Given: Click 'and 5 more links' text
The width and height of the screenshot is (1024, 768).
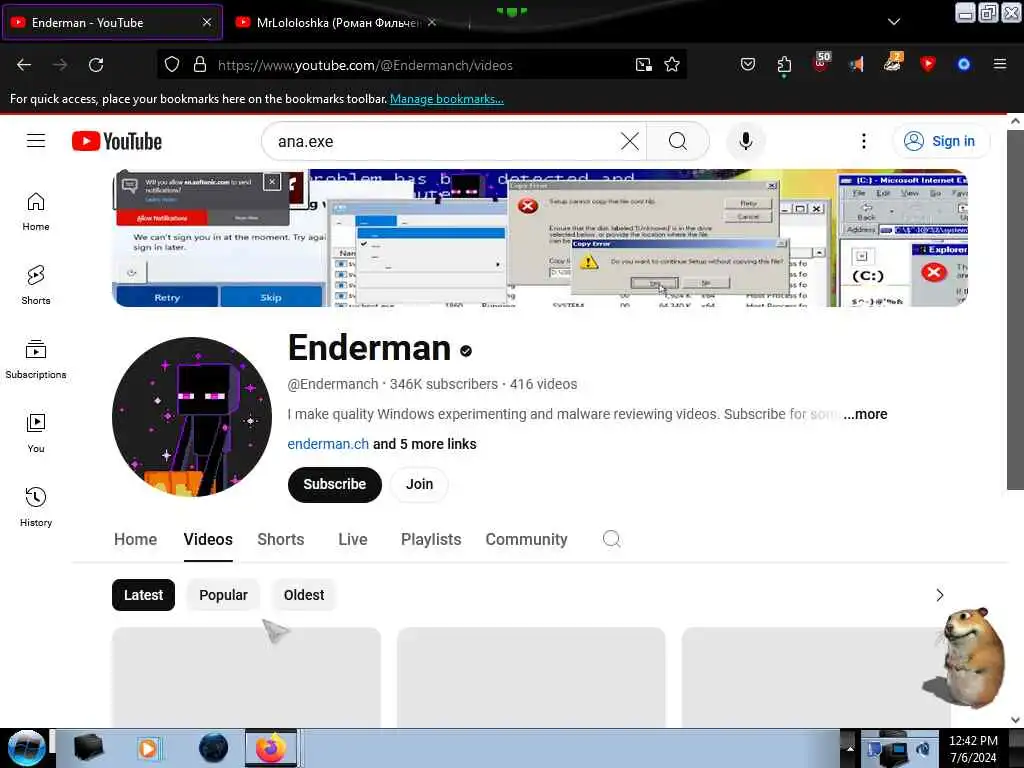Looking at the screenshot, I should pyautogui.click(x=424, y=444).
